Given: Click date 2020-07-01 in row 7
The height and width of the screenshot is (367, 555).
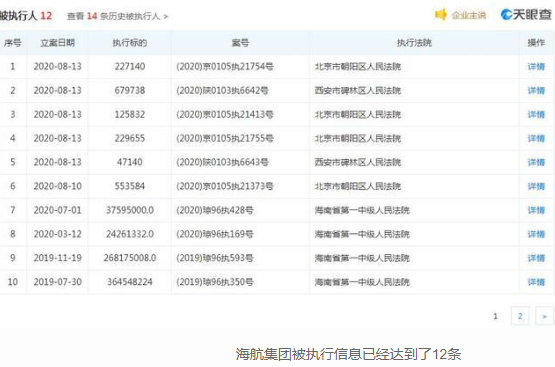Looking at the screenshot, I should (x=57, y=210).
